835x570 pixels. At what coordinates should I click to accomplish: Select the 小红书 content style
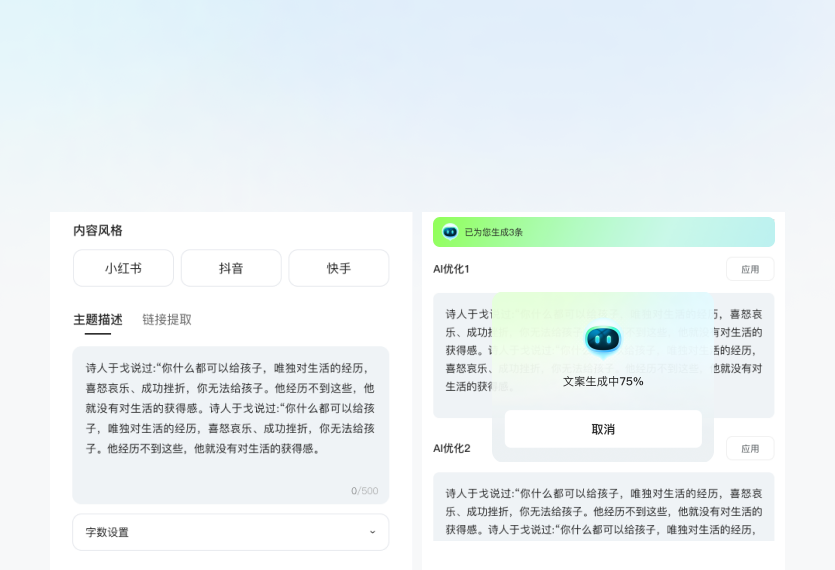[123, 268]
